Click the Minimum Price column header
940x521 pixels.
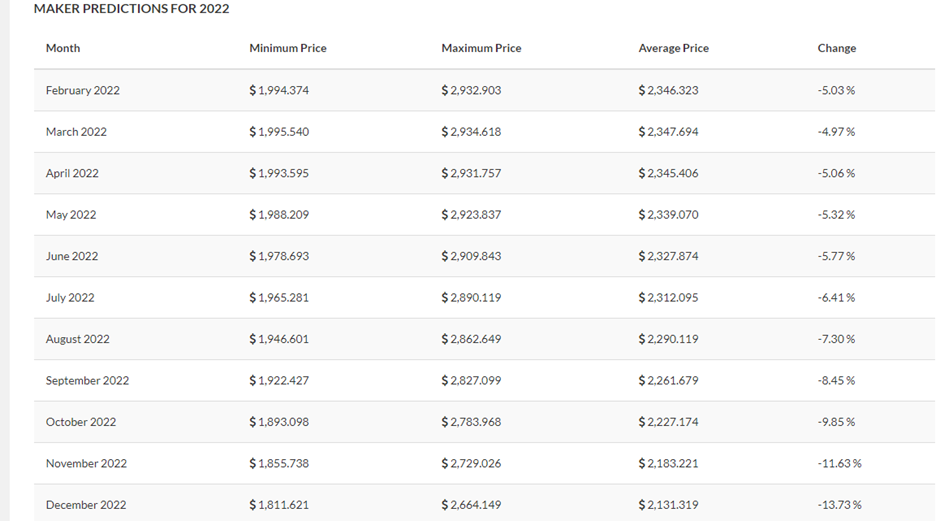pyautogui.click(x=288, y=48)
